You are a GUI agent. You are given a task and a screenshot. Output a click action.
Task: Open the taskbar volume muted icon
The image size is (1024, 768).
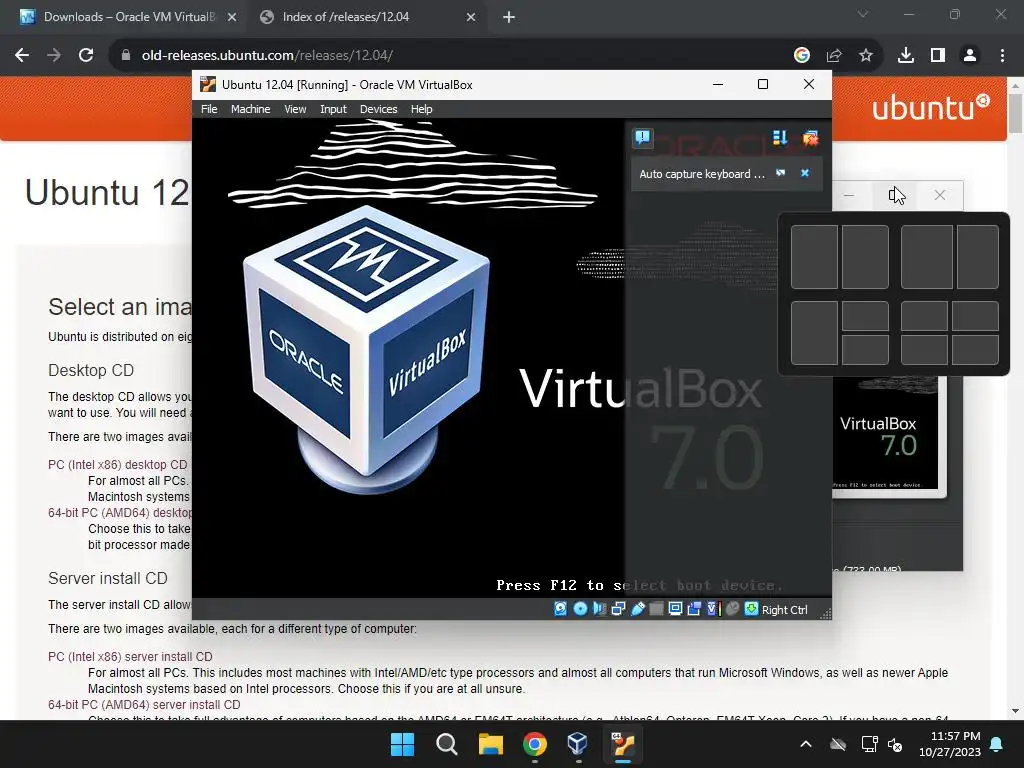pos(895,744)
